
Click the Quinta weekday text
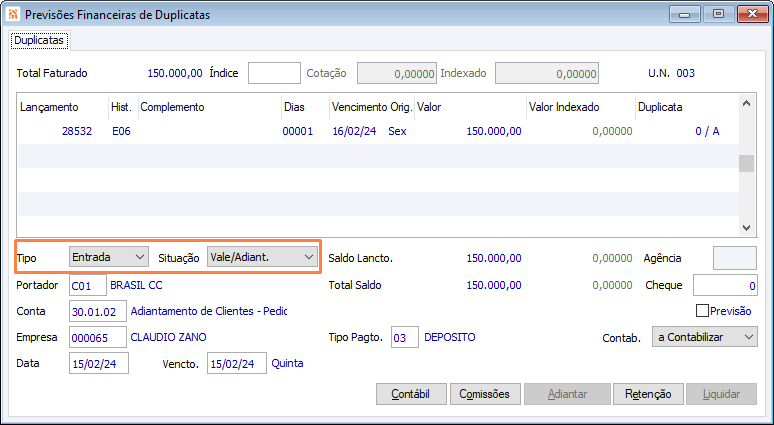287,363
